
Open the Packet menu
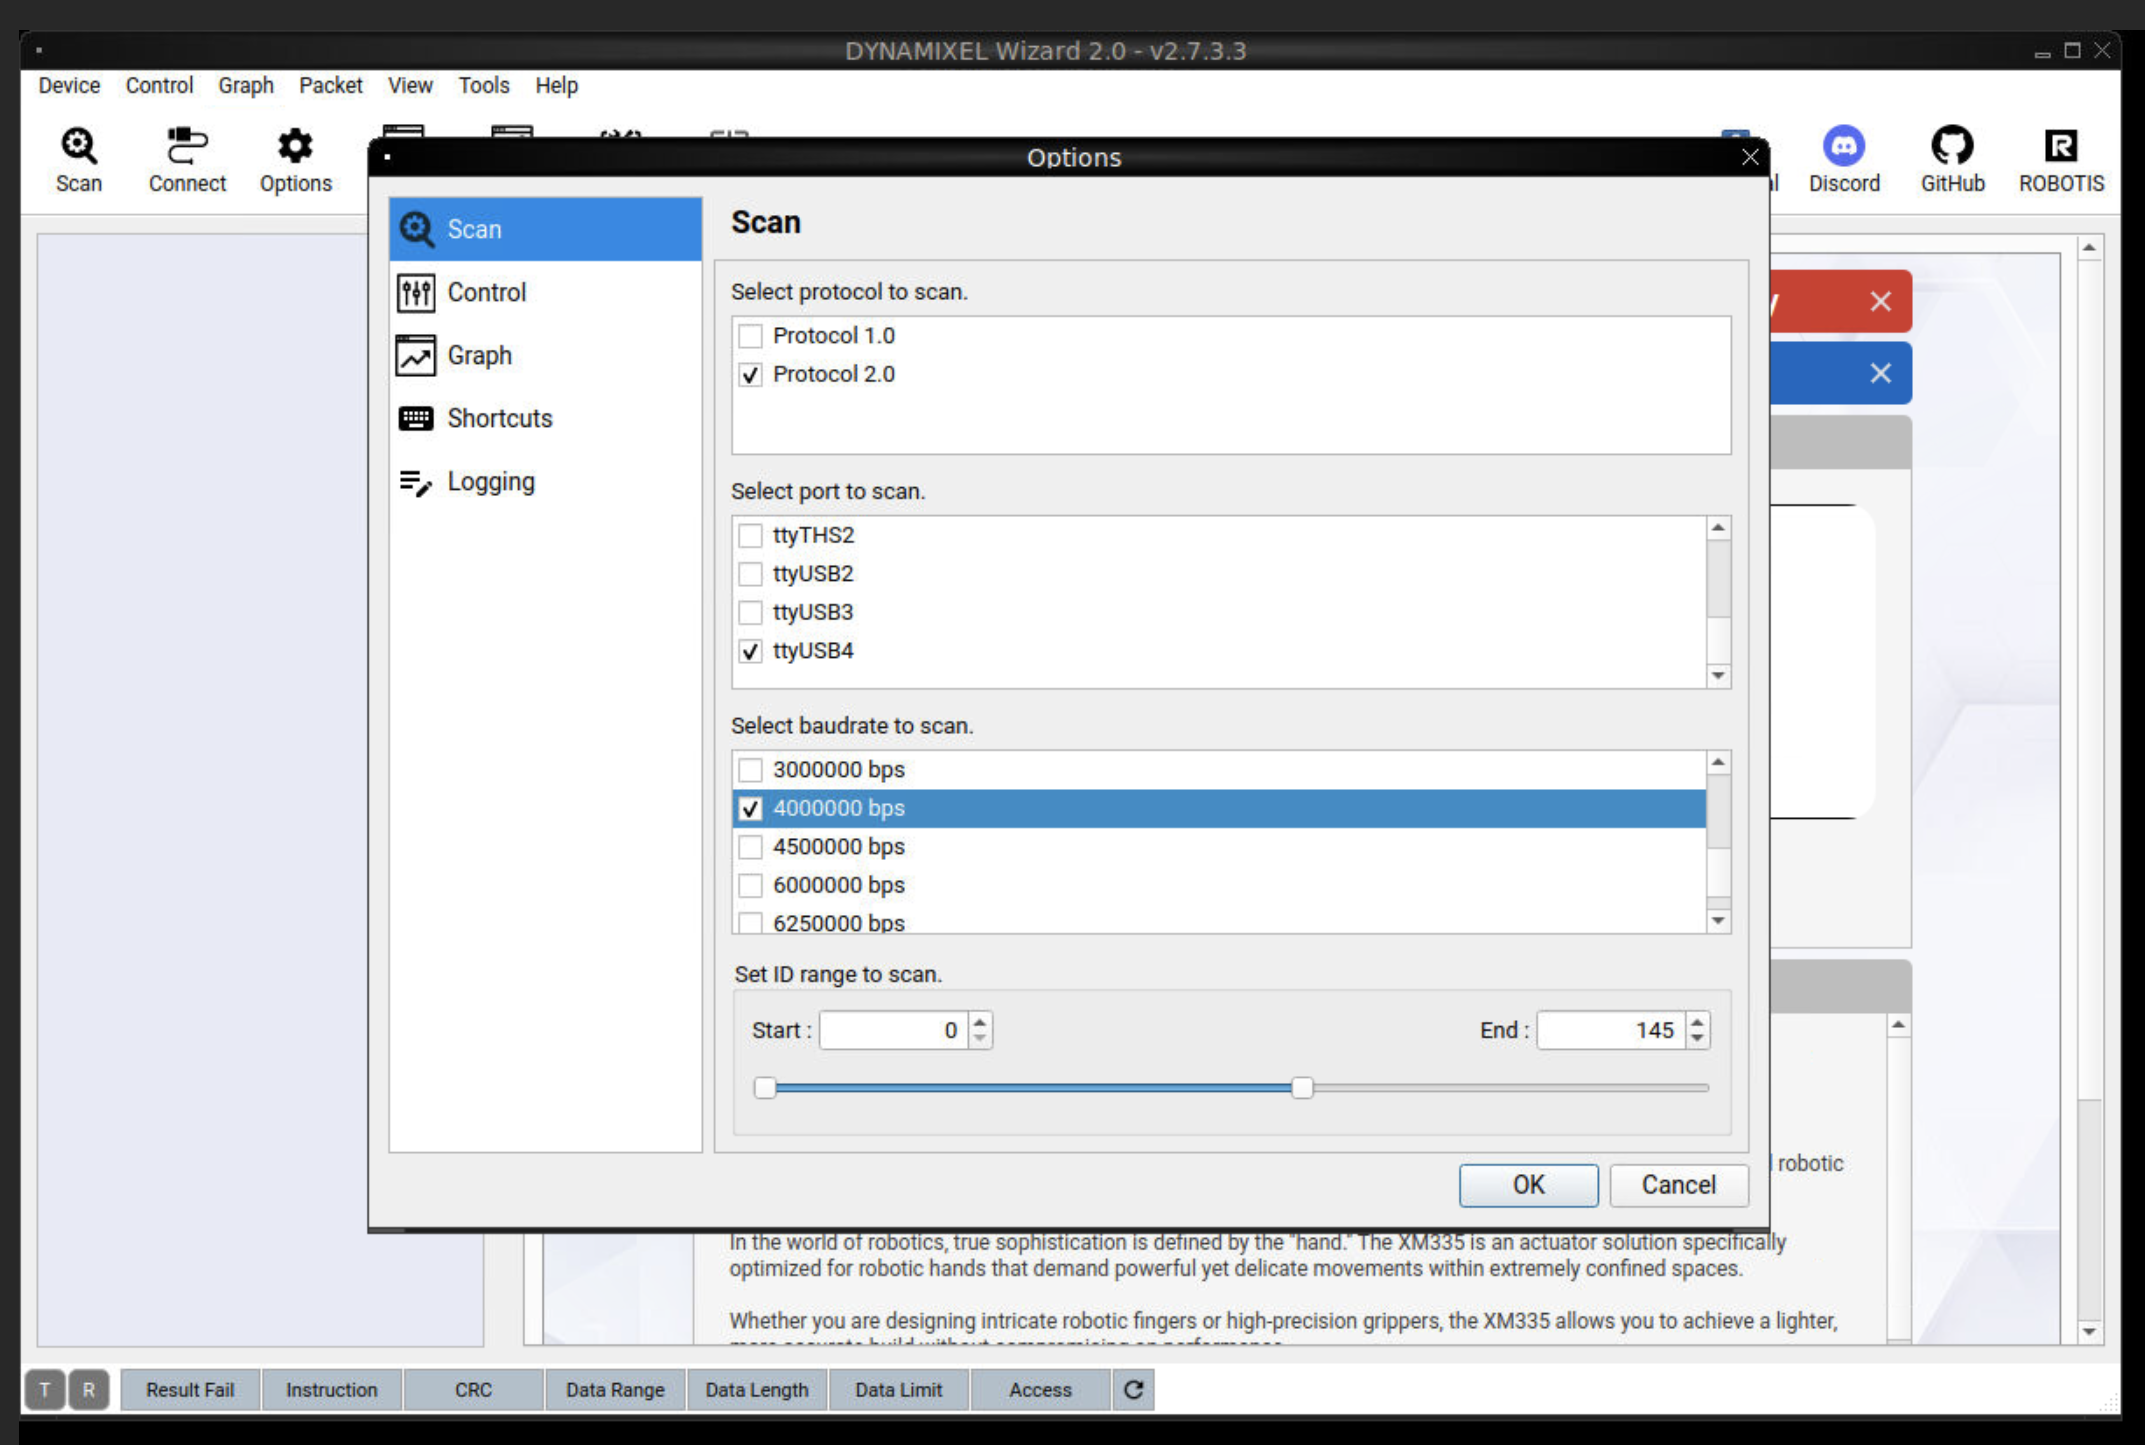coord(330,85)
